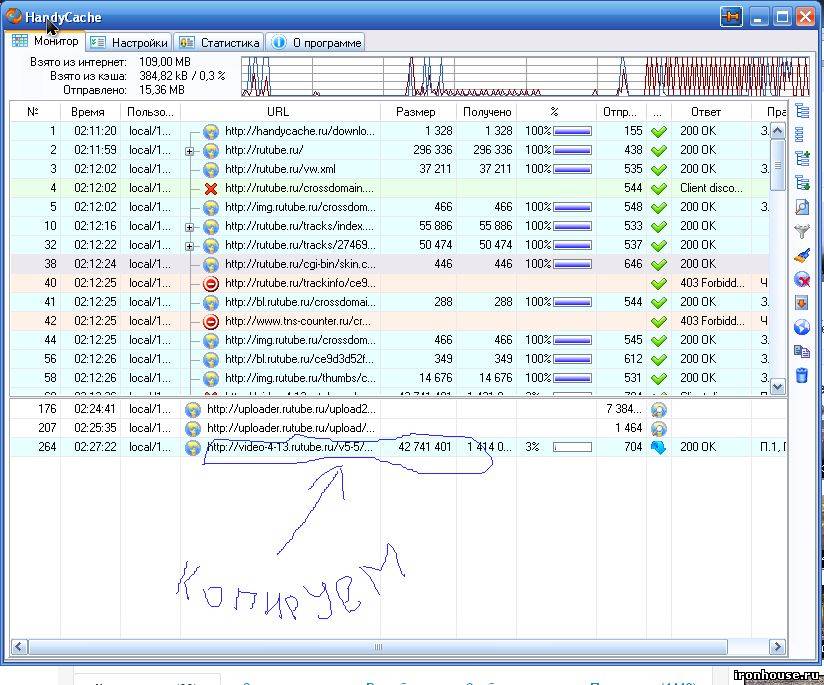Copy URL using the copy icon
Screen dimensions: 824x685
point(802,351)
